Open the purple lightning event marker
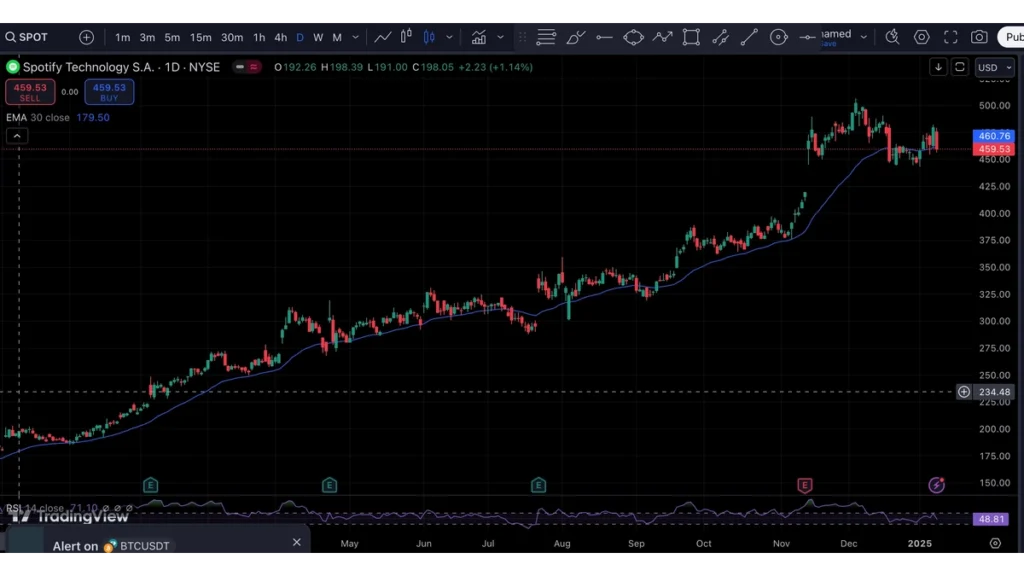Screen dimensions: 1024x576 pyautogui.click(x=936, y=485)
